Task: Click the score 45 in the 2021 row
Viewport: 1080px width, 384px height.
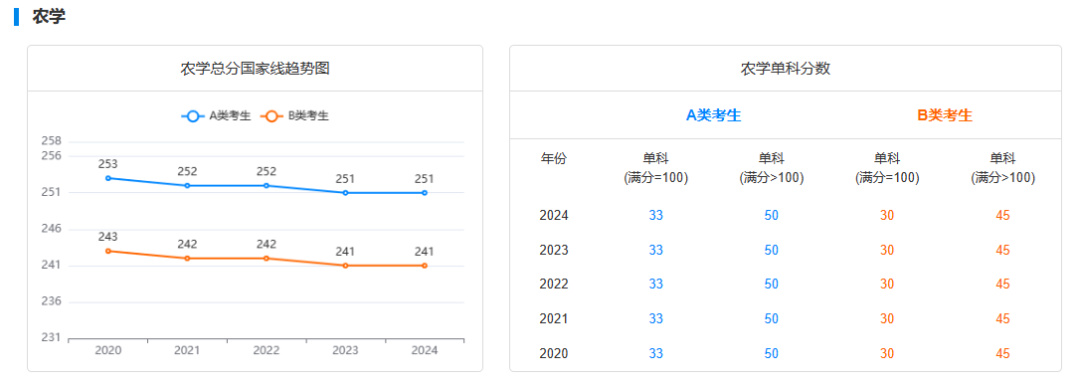Action: (x=1003, y=319)
